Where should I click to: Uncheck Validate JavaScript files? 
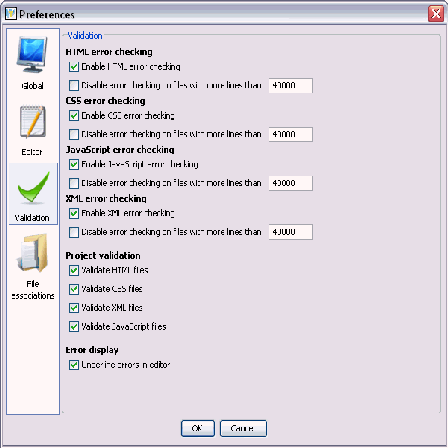click(x=74, y=327)
